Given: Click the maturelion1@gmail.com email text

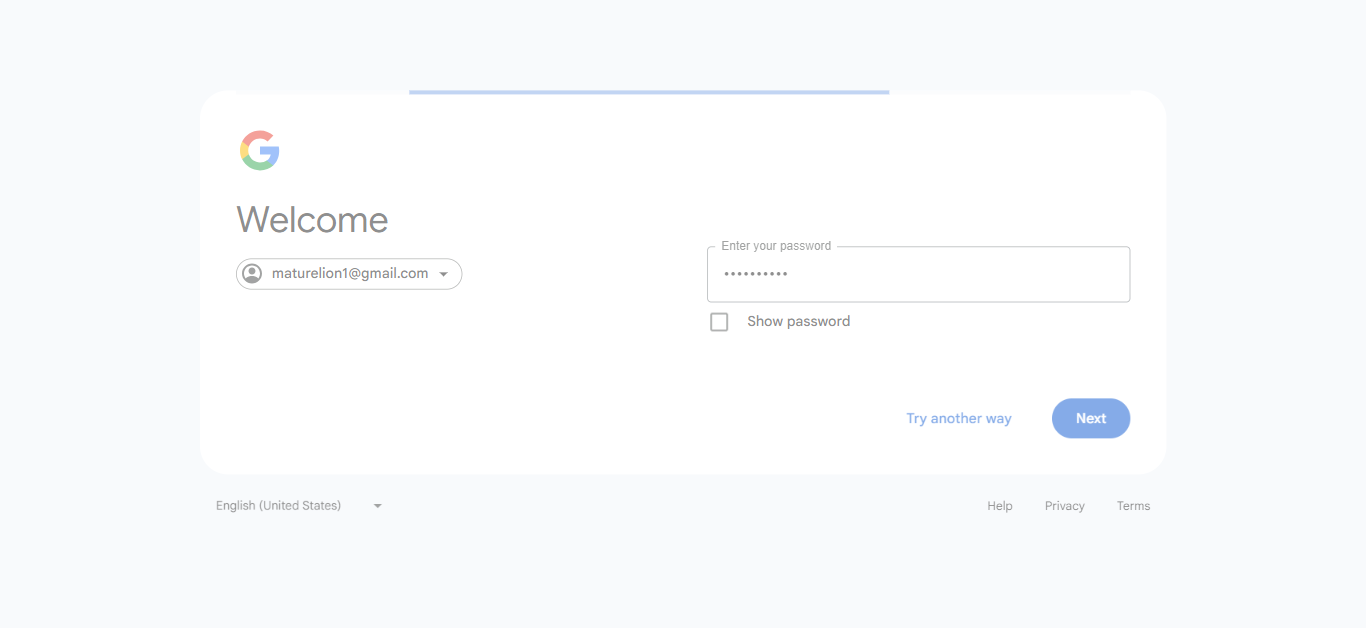Looking at the screenshot, I should click(350, 274).
